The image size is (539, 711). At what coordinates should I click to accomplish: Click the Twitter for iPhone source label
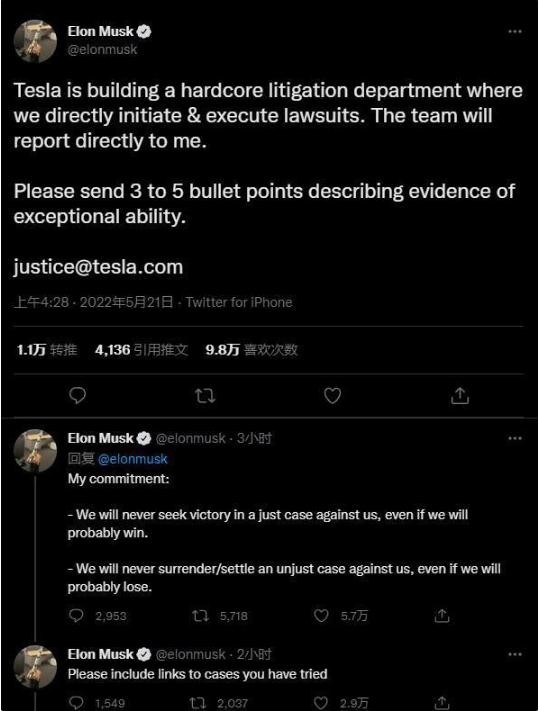pos(239,302)
